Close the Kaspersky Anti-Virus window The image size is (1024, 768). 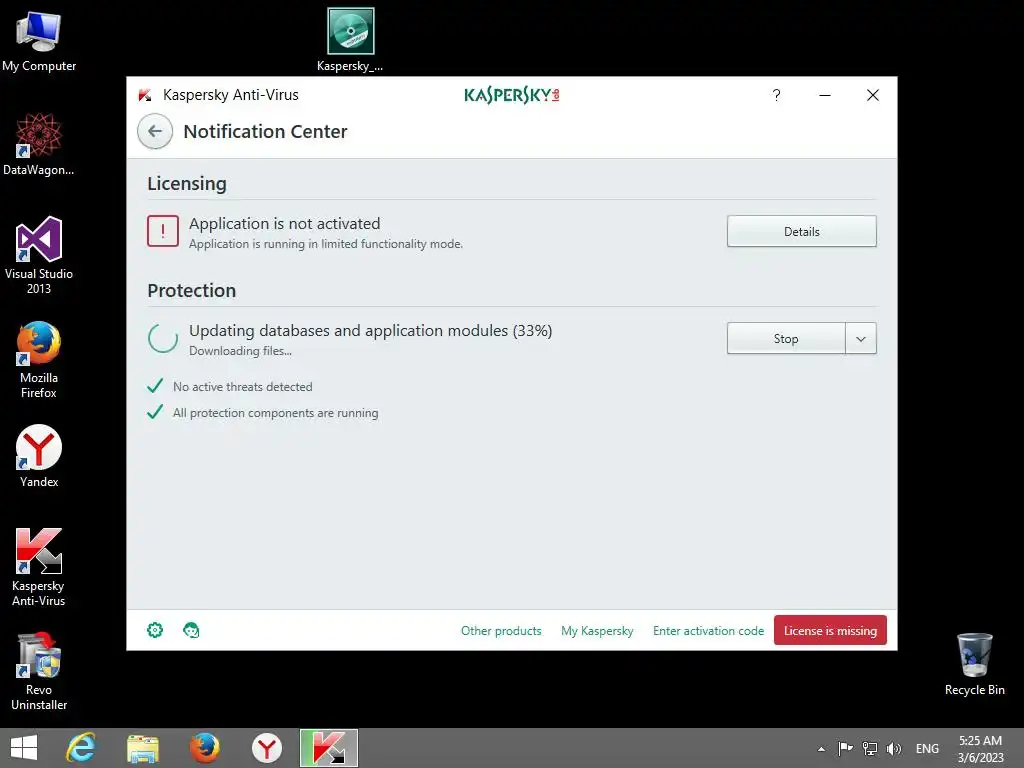pyautogui.click(x=872, y=95)
